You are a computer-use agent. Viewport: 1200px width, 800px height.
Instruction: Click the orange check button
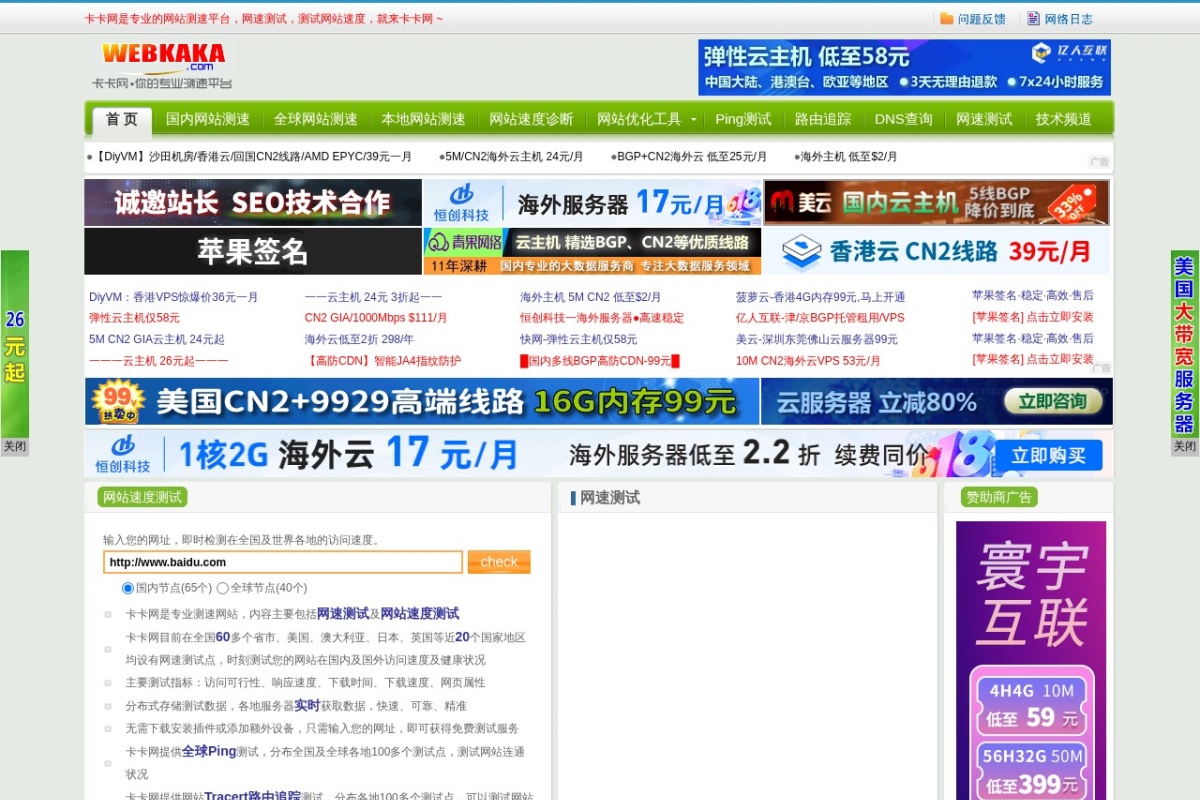point(499,562)
